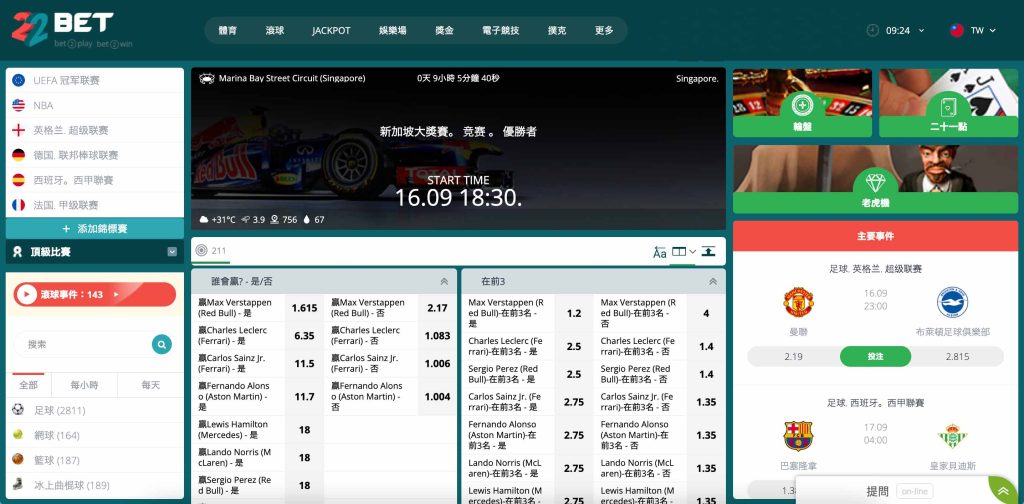The image size is (1024, 504).
Task: Open the 足球 (2811) sport row
Action: pyautogui.click(x=95, y=410)
